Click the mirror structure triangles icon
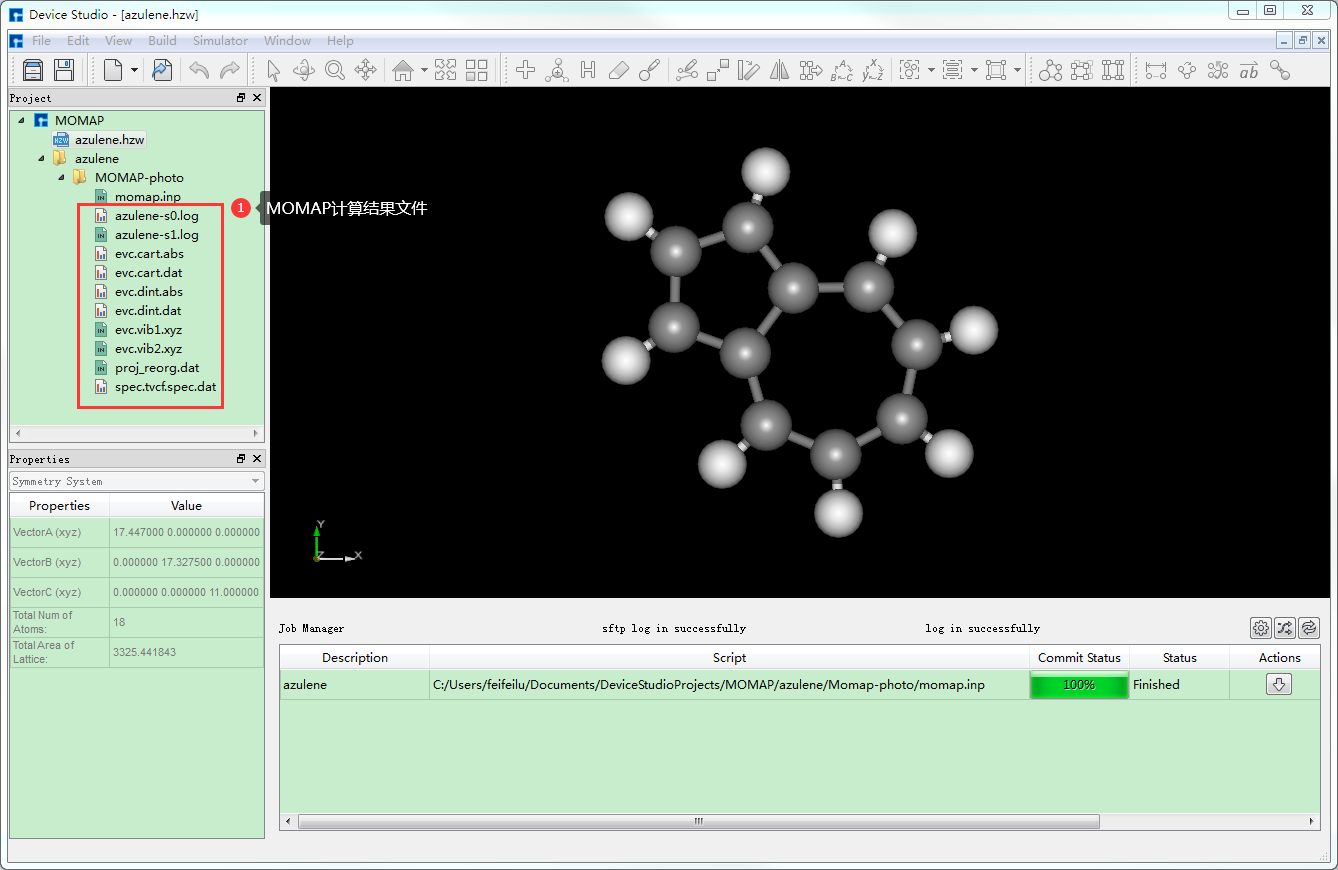Screen dimensions: 1338x870 point(779,70)
